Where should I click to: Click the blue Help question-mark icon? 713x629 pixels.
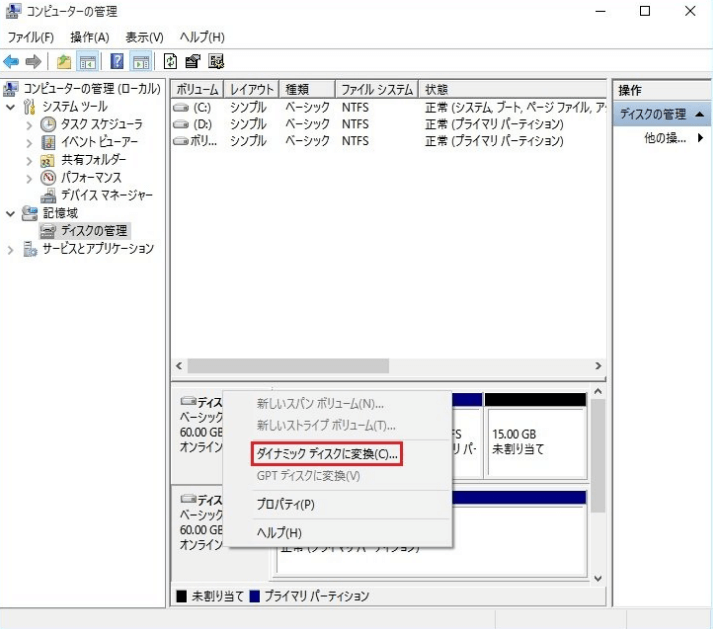tap(117, 61)
